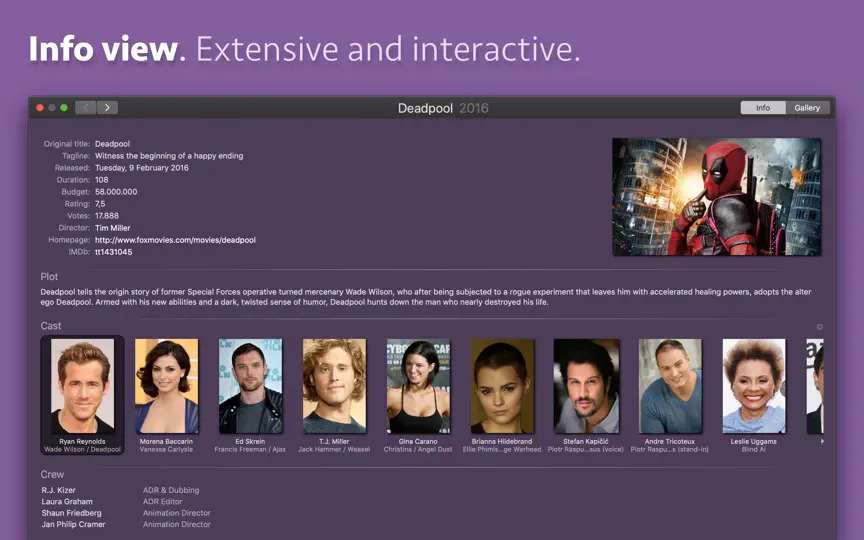Click the release date Tuesday, 9 February 2016
This screenshot has width=864, height=540.
click(x=142, y=168)
